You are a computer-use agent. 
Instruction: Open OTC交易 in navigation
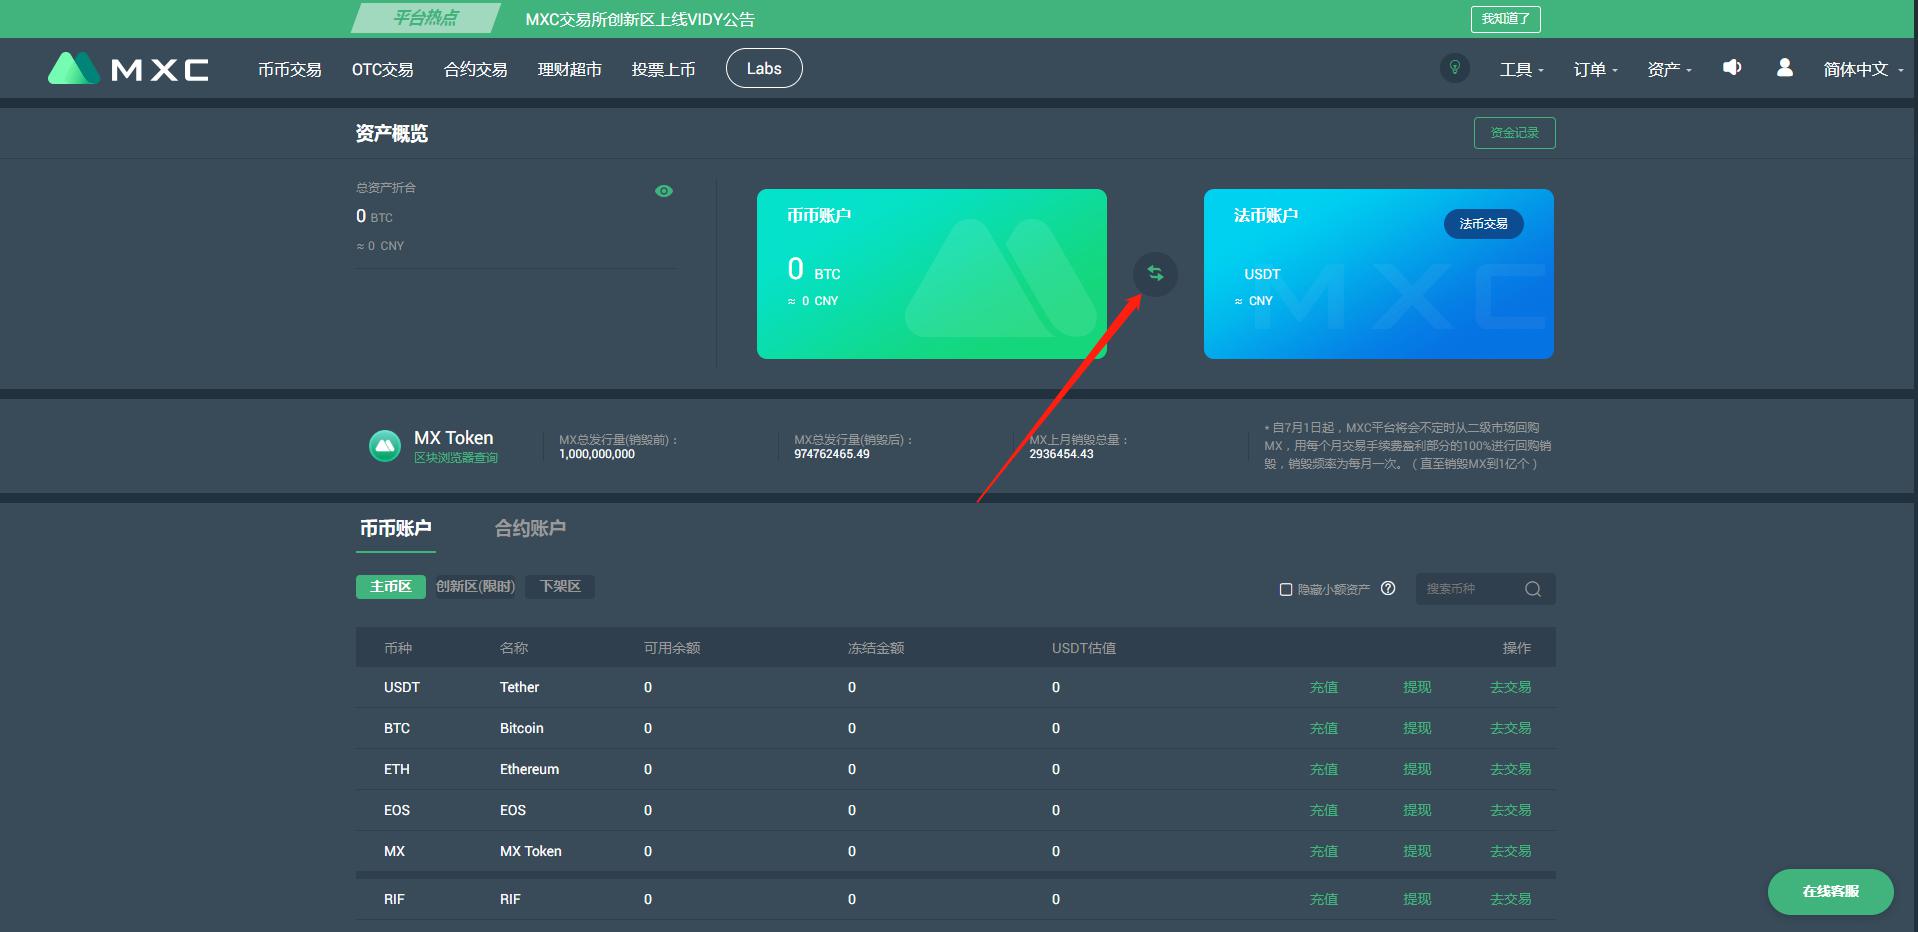click(383, 69)
